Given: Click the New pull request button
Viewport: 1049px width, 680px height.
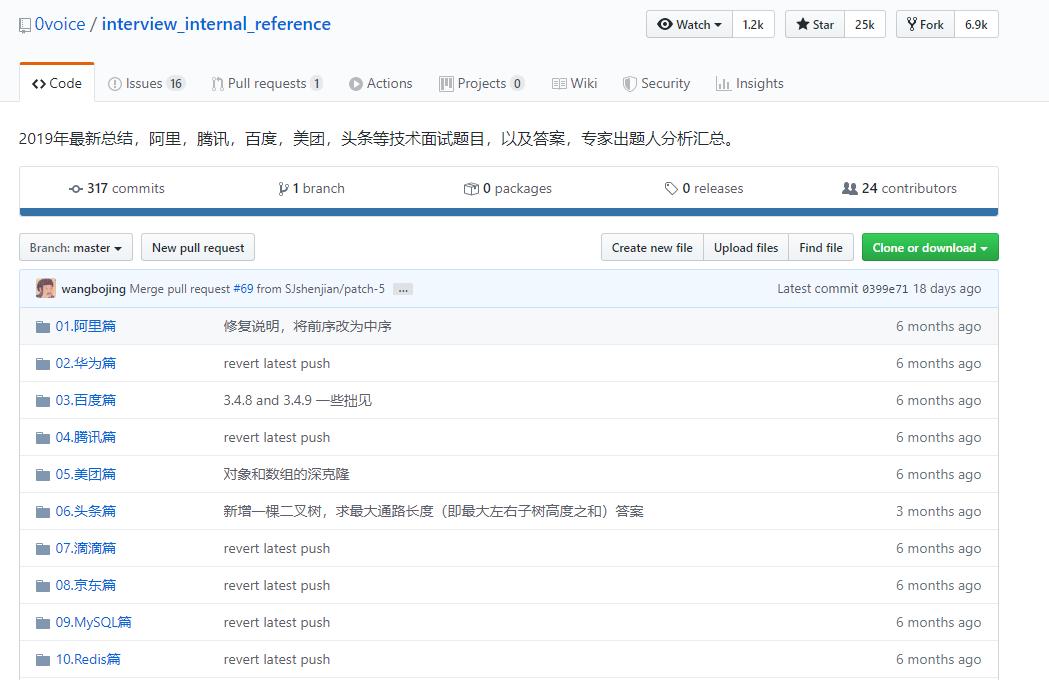Looking at the screenshot, I should (197, 247).
